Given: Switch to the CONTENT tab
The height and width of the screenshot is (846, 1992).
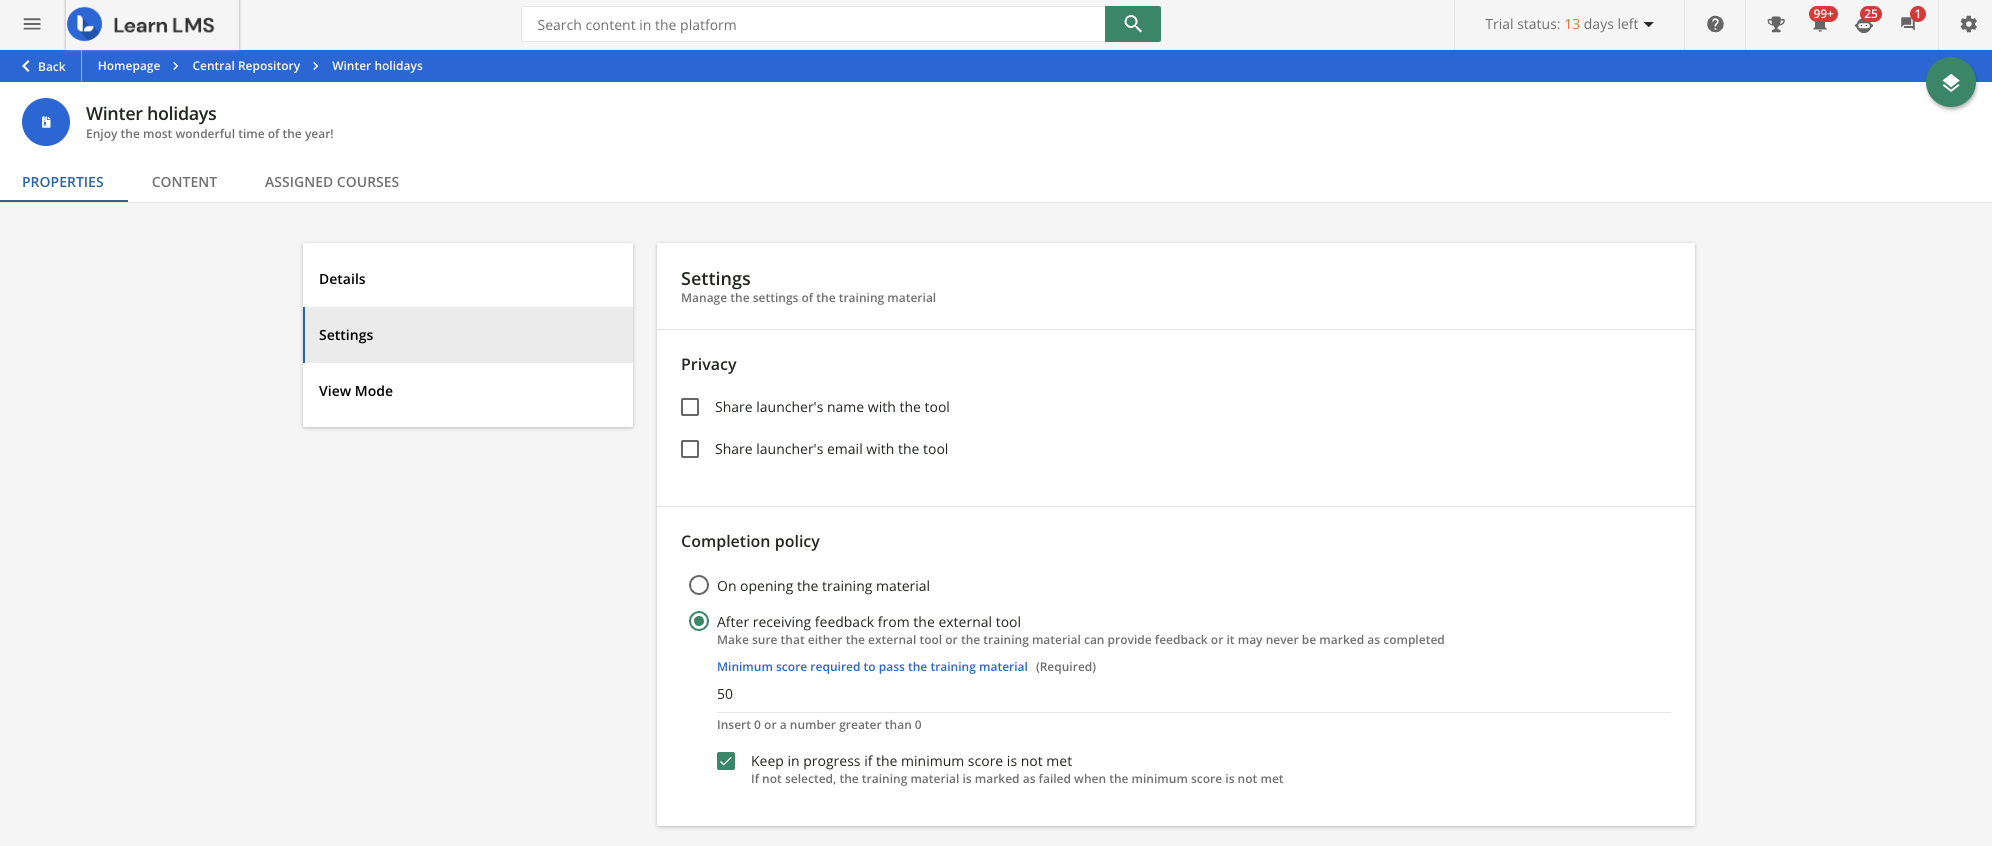Looking at the screenshot, I should (x=184, y=182).
